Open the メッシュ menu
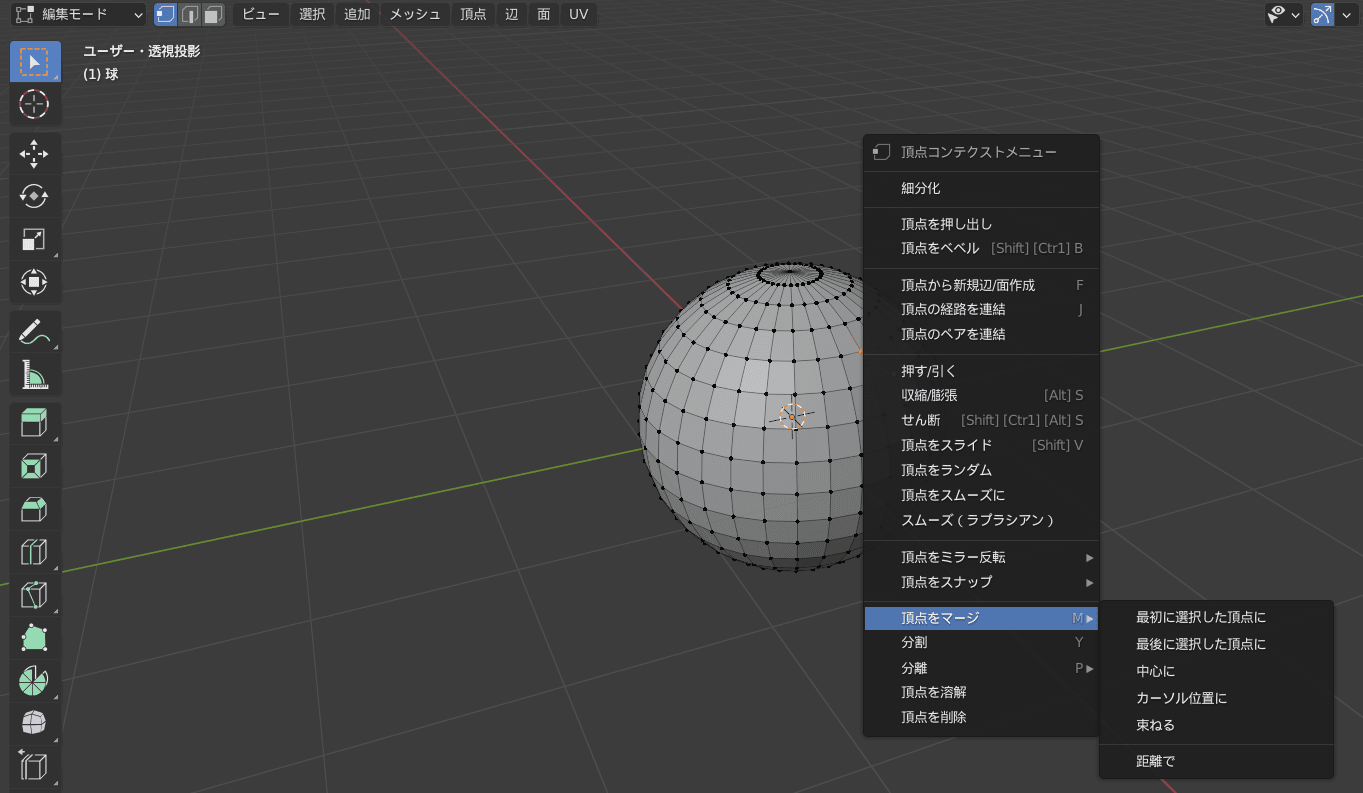 pos(415,14)
